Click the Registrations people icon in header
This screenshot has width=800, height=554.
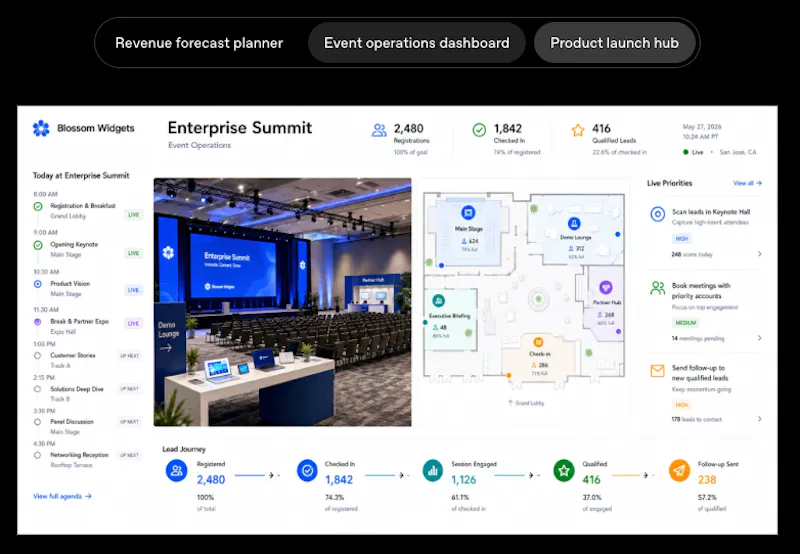tap(379, 131)
